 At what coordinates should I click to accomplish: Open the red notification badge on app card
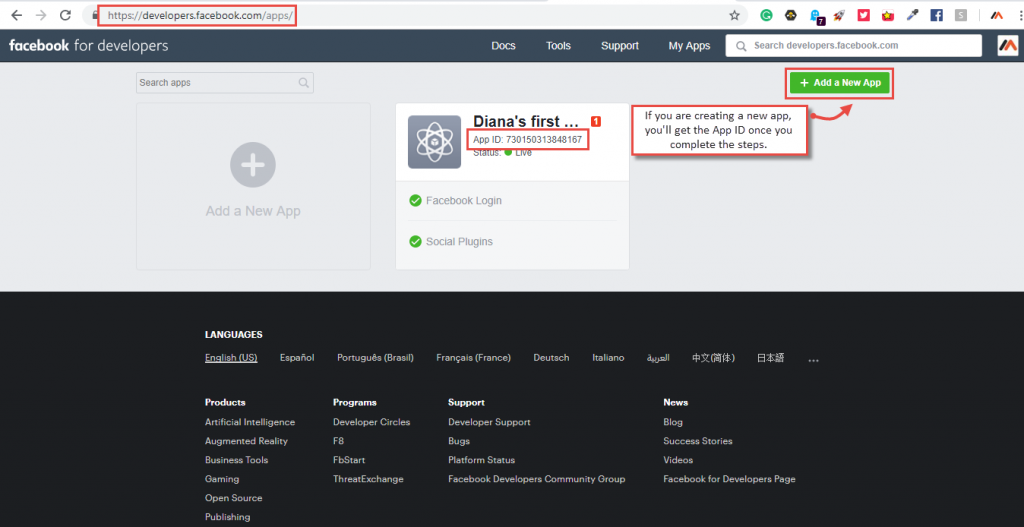coord(596,121)
